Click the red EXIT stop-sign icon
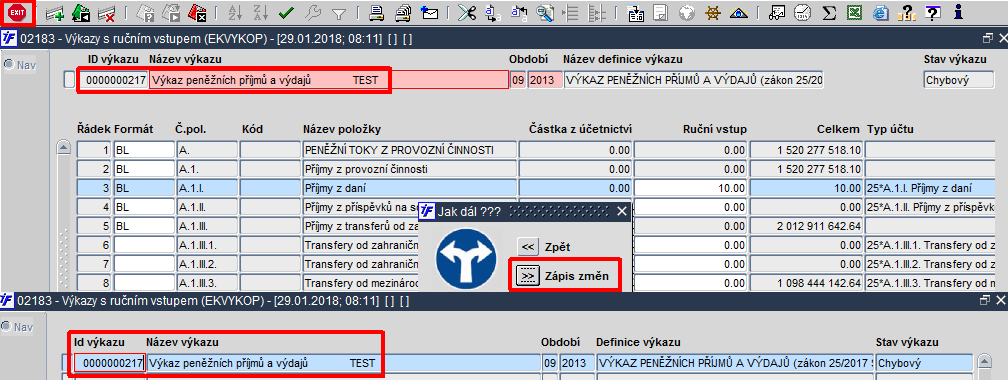 [x=17, y=12]
